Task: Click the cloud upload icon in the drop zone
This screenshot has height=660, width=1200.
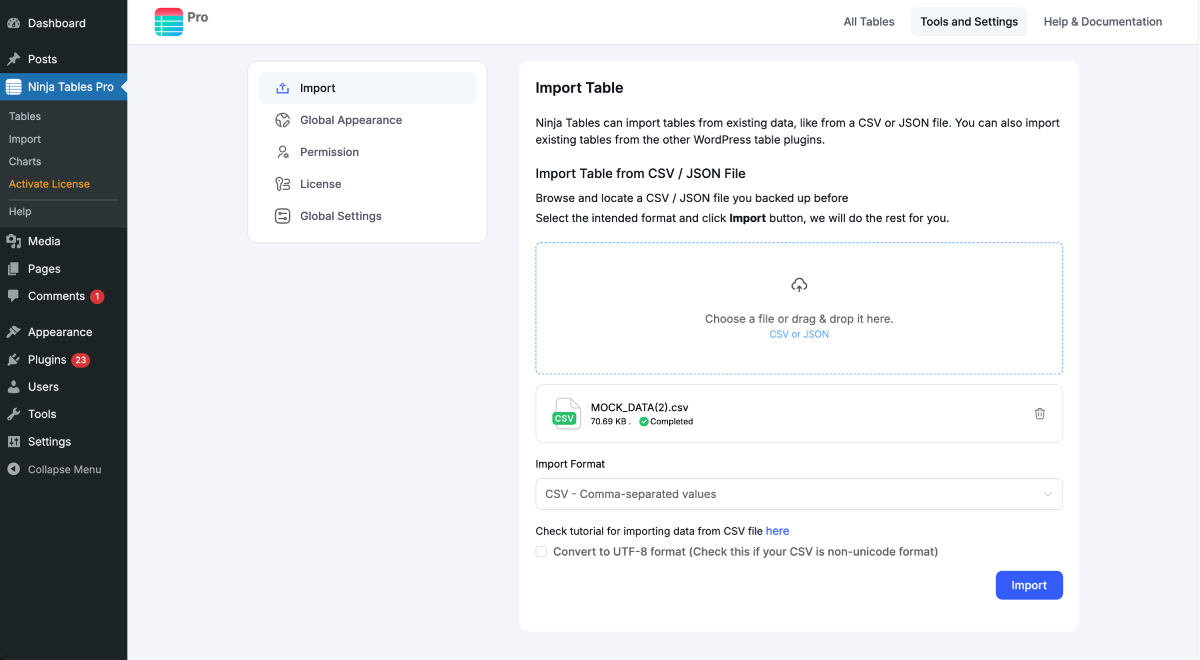Action: (799, 286)
